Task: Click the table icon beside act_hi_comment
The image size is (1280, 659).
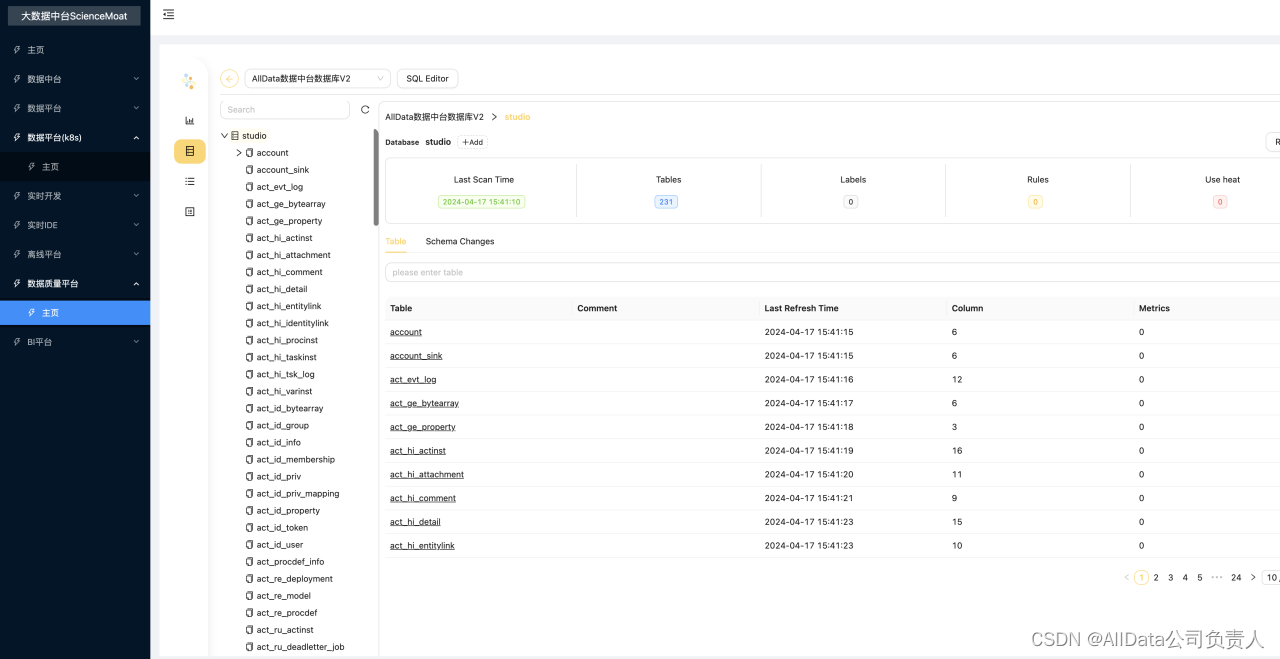Action: pyautogui.click(x=250, y=272)
